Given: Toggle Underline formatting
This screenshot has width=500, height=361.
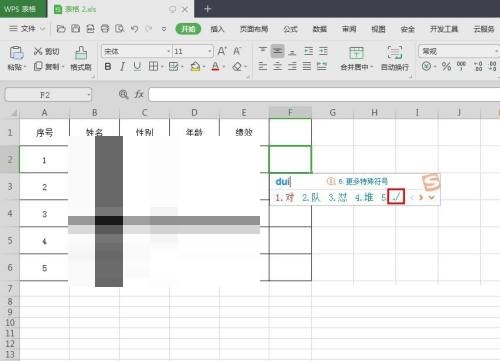Looking at the screenshot, I should pos(137,66).
